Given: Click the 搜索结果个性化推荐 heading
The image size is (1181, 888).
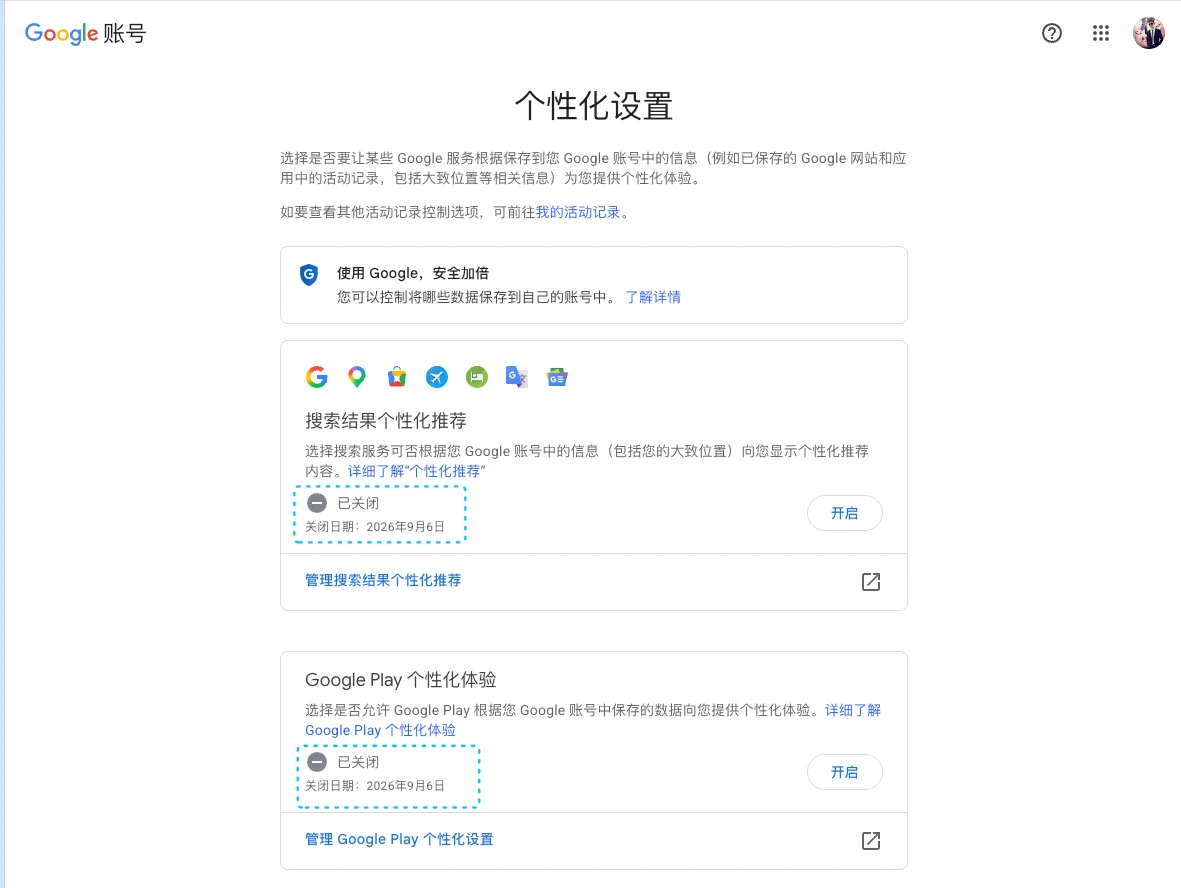Looking at the screenshot, I should (x=386, y=420).
